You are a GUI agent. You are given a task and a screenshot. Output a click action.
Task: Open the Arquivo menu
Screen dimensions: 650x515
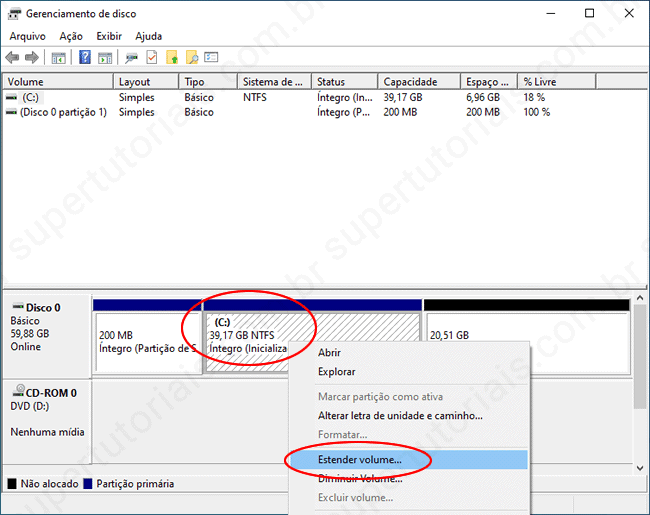pos(27,36)
